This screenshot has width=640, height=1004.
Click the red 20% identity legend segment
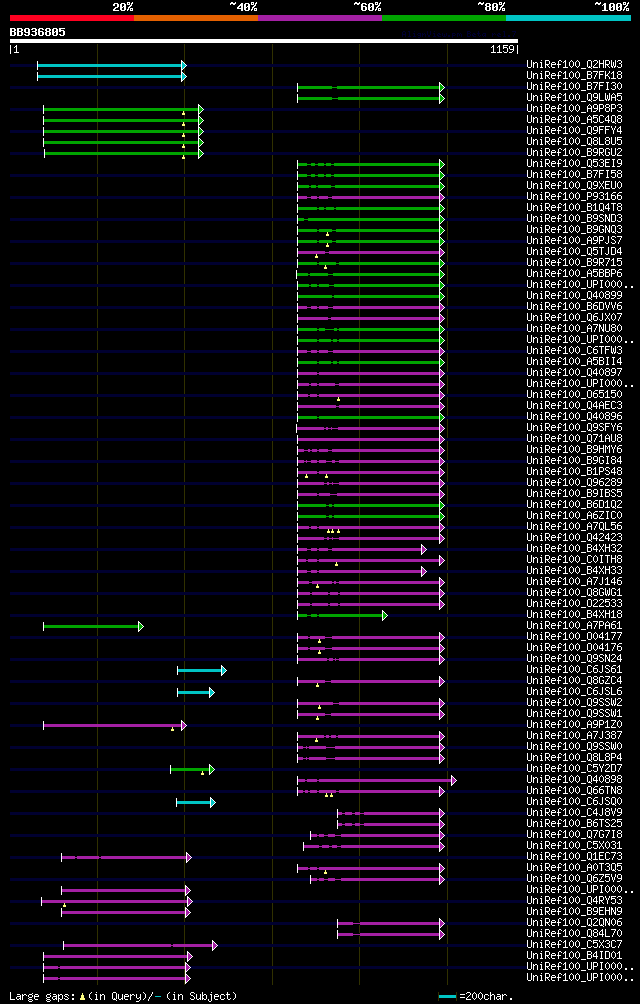coord(72,18)
